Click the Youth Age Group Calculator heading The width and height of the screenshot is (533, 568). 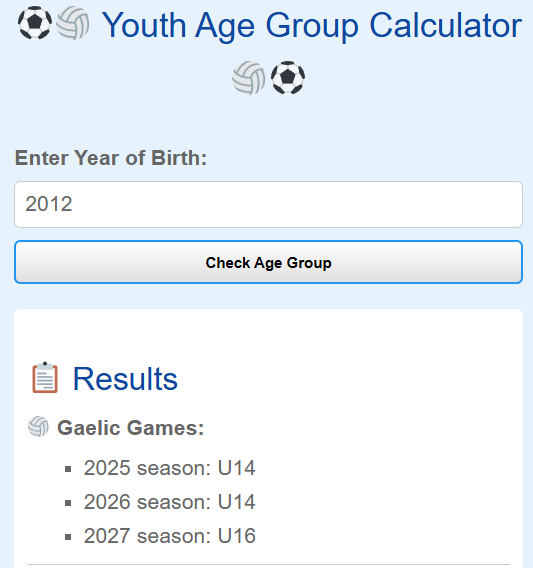312,25
